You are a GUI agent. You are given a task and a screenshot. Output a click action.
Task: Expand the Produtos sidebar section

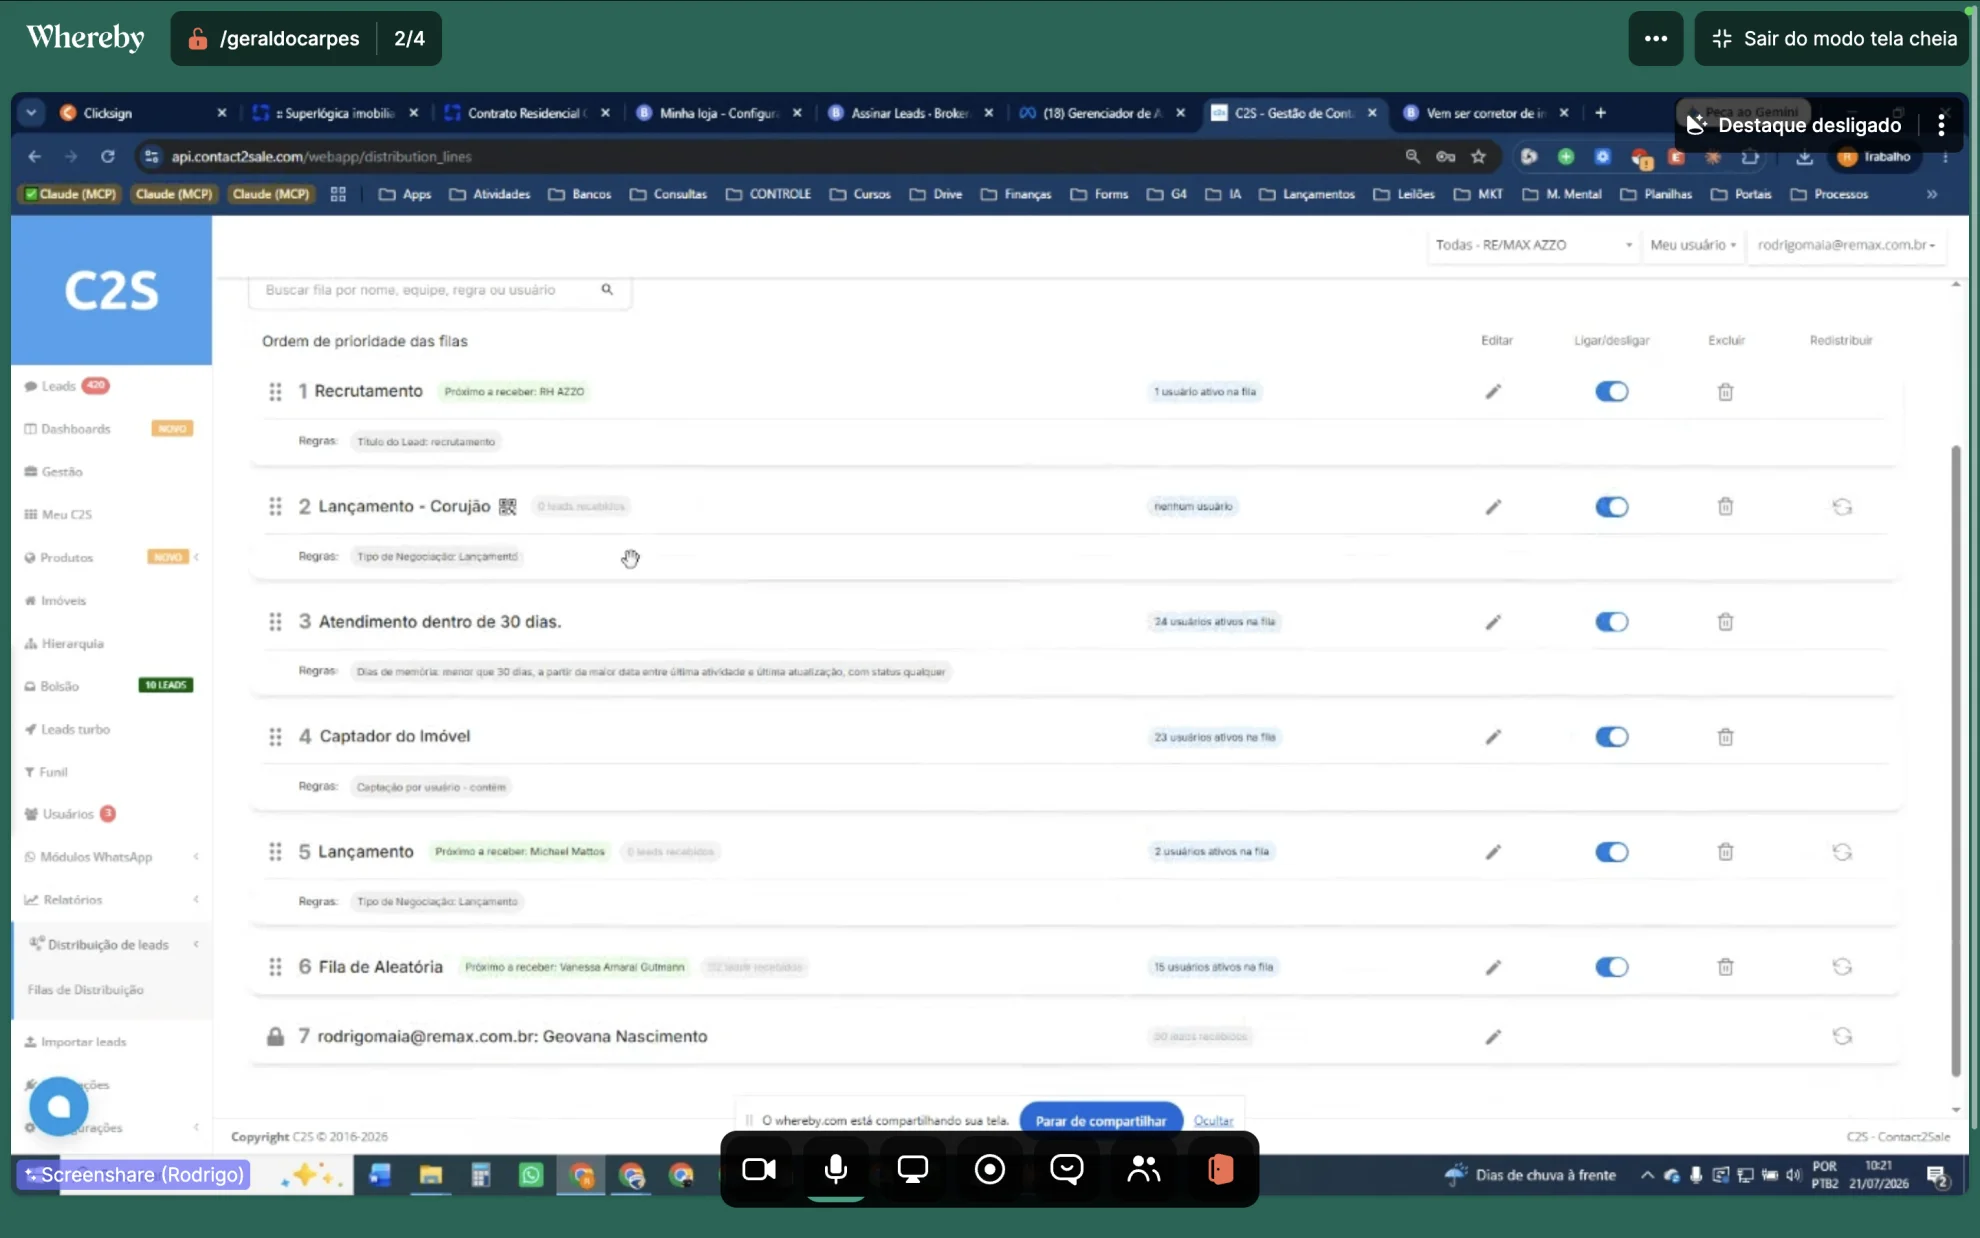pos(196,557)
